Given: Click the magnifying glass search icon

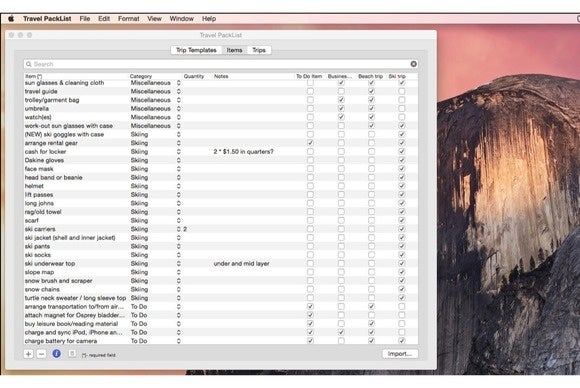Looking at the screenshot, I should coord(28,64).
